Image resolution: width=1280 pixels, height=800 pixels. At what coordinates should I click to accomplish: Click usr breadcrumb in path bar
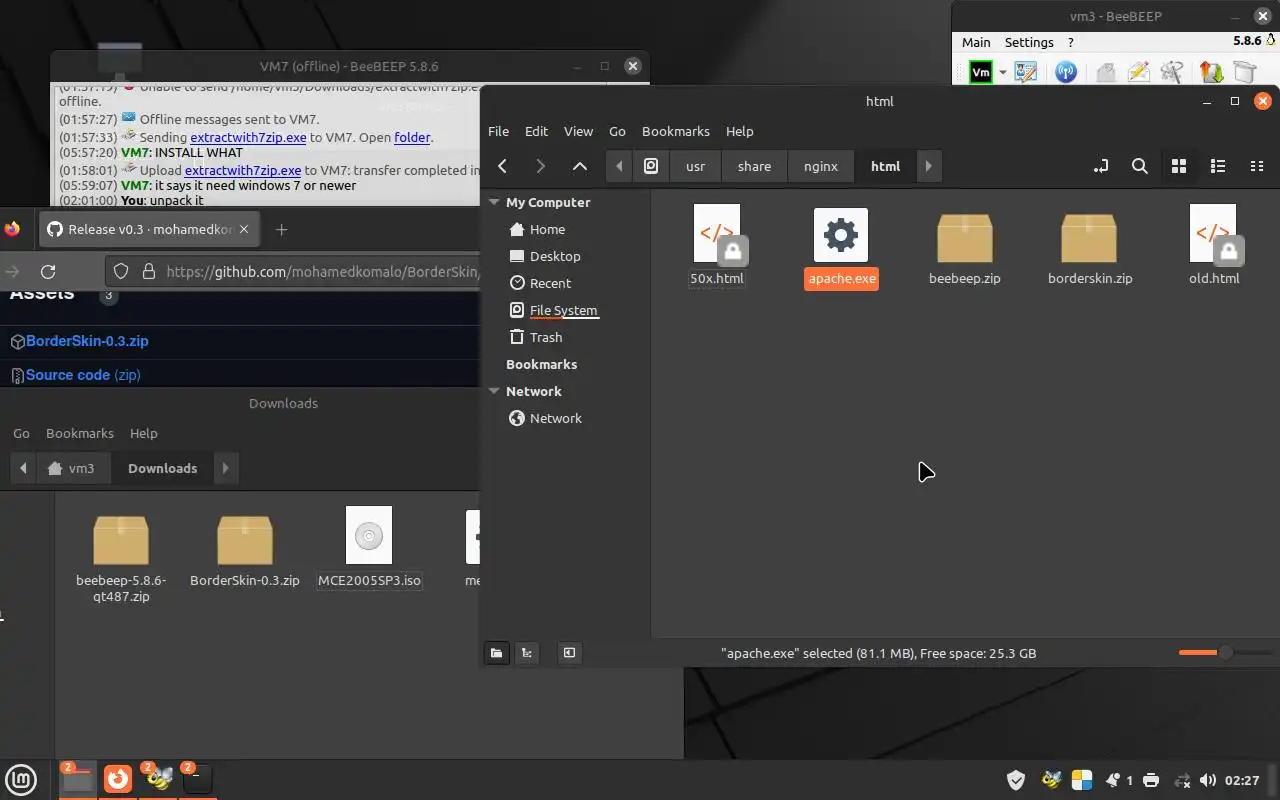(695, 166)
